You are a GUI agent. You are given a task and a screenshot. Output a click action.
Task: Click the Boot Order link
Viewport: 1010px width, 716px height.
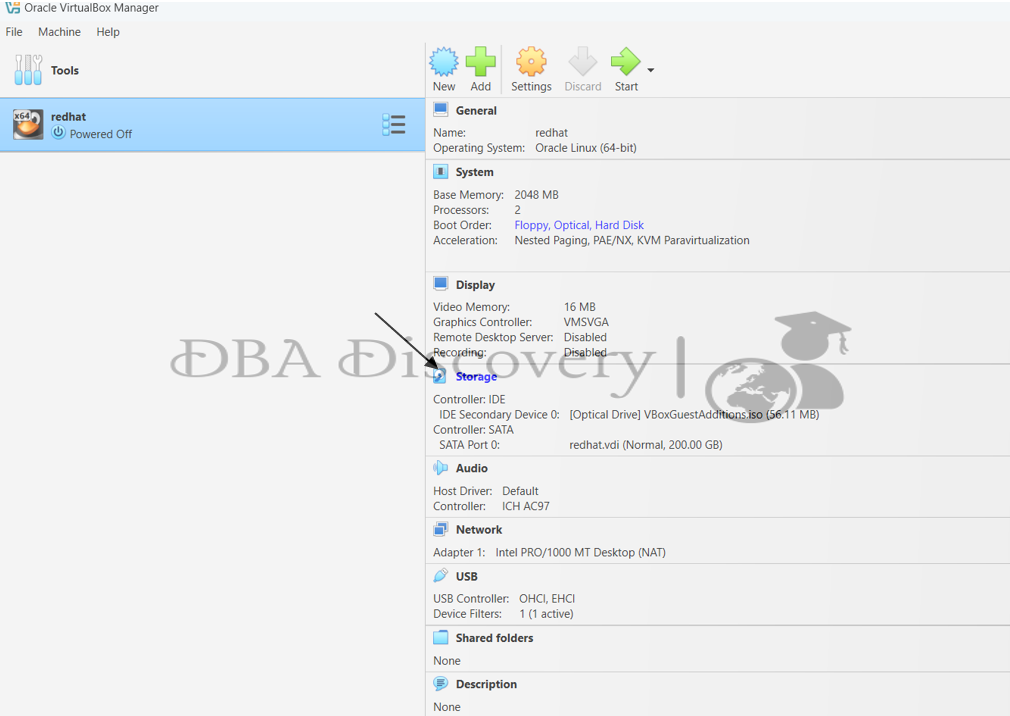tap(579, 225)
